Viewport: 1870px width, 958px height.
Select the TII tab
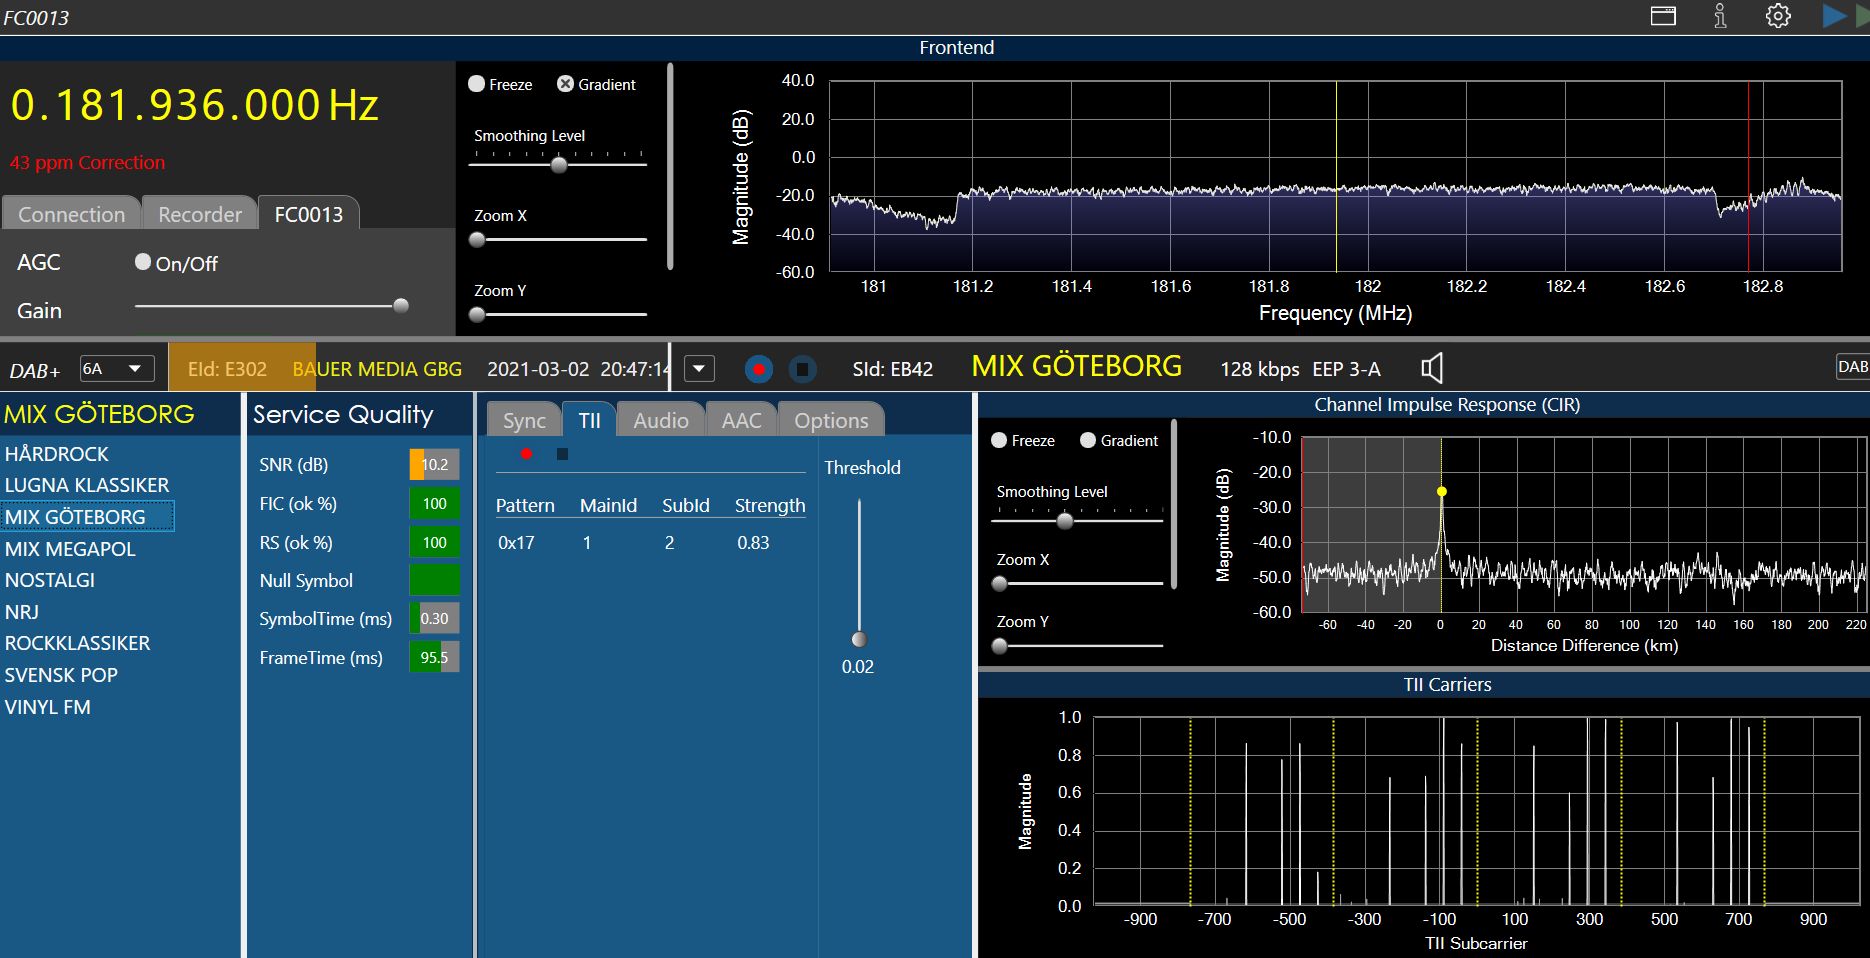coord(589,420)
